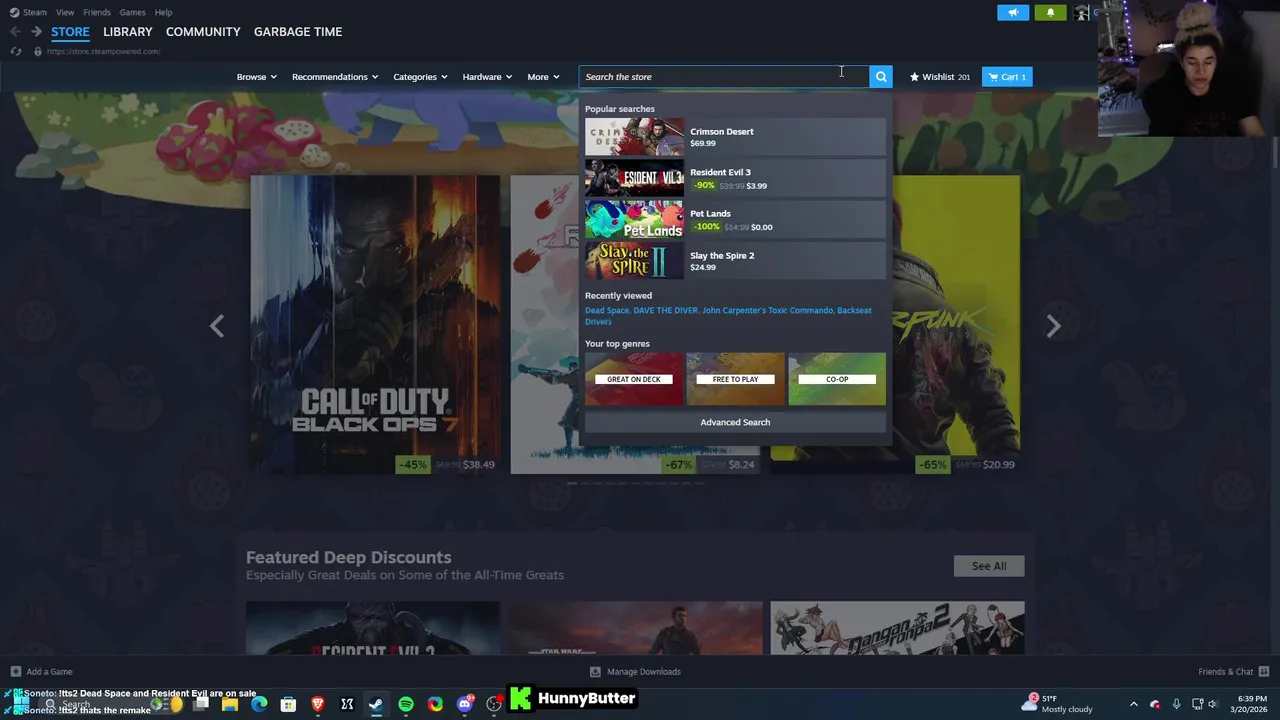This screenshot has width=1280, height=720.
Task: Open the Steam announcements megaphone icon
Action: 1013,12
